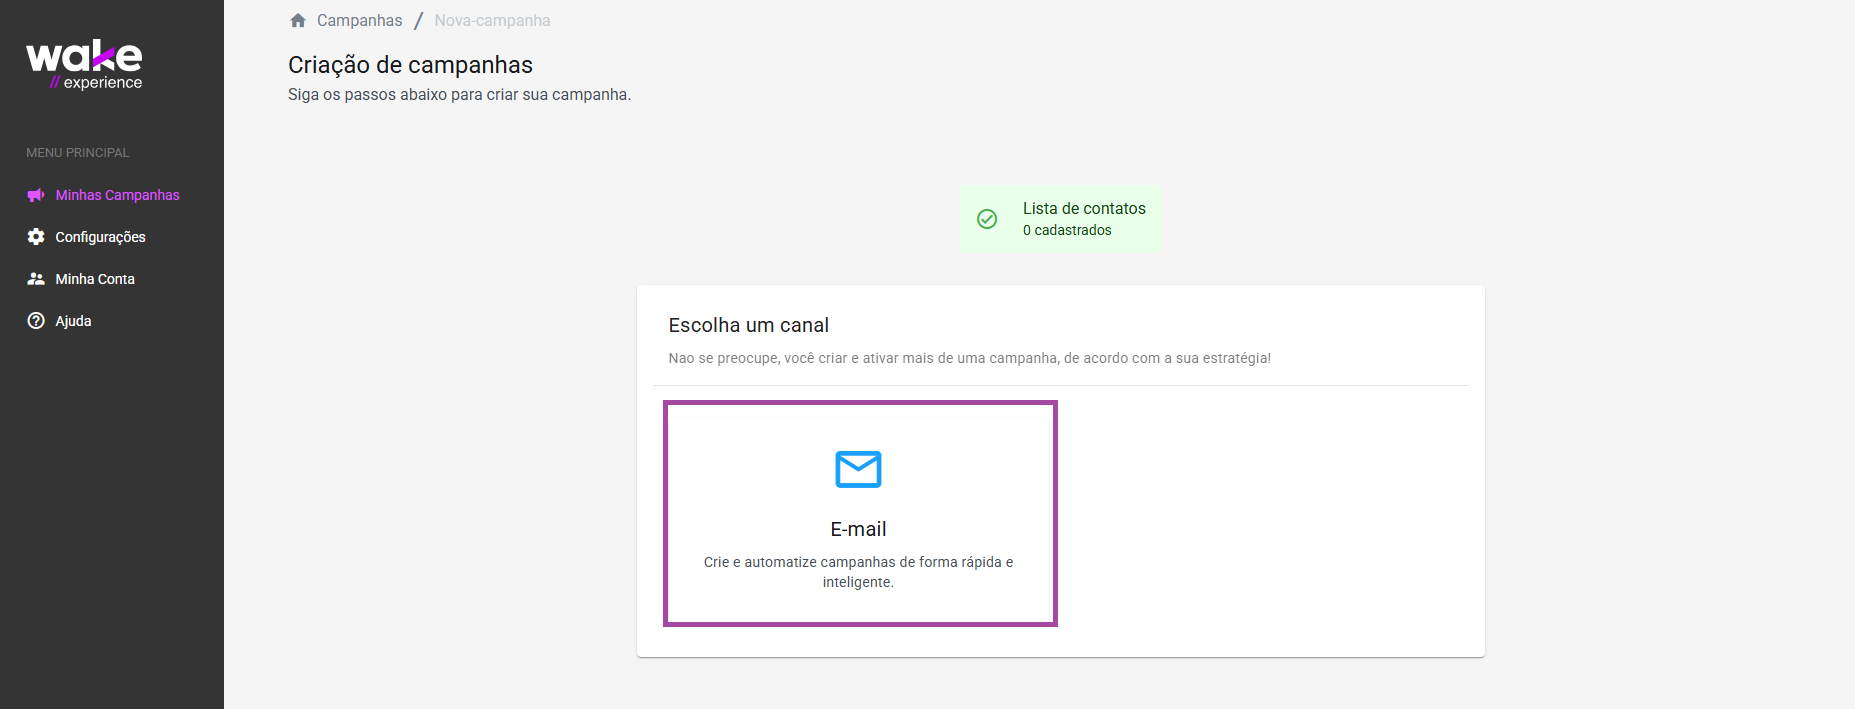Click the gear icon for Configurações
This screenshot has width=1855, height=709.
[36, 237]
